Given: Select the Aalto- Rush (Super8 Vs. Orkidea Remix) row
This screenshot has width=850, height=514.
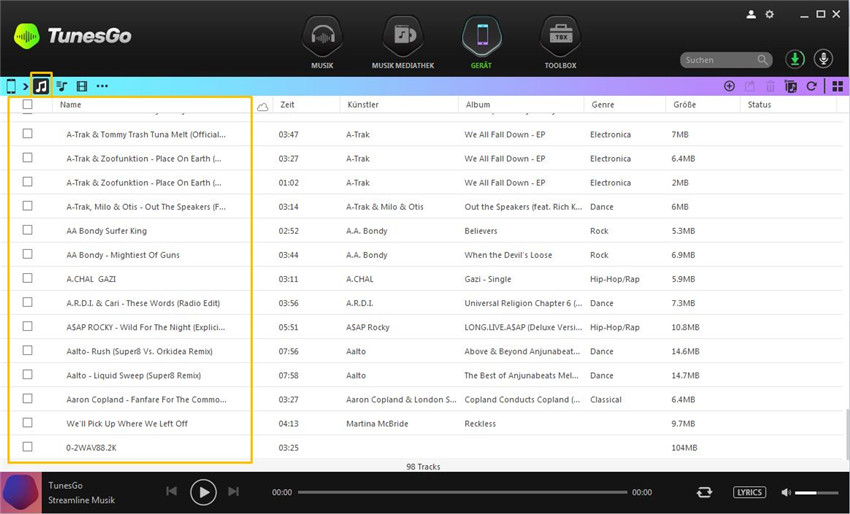Looking at the screenshot, I should [423, 351].
